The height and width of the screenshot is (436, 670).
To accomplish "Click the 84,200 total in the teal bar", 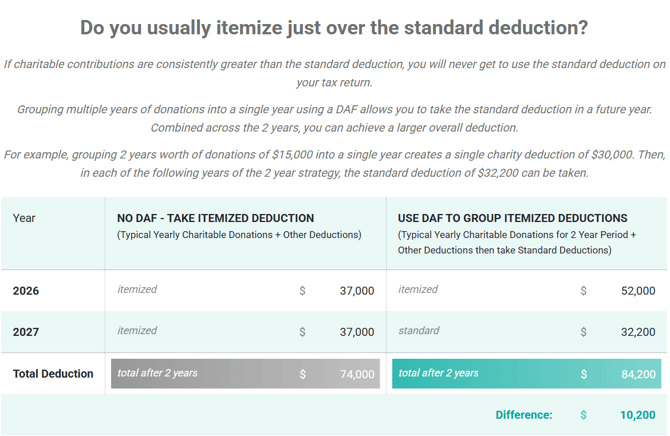I will tap(638, 374).
